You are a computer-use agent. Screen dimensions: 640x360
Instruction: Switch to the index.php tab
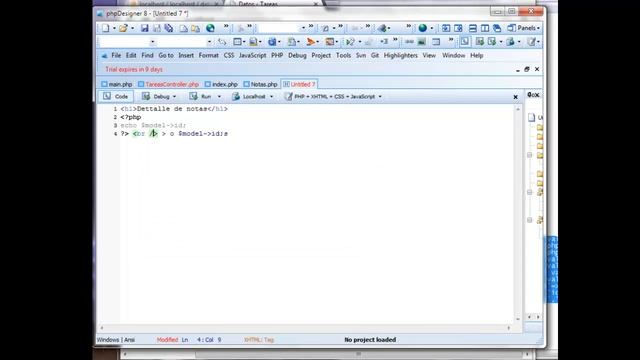coord(221,84)
